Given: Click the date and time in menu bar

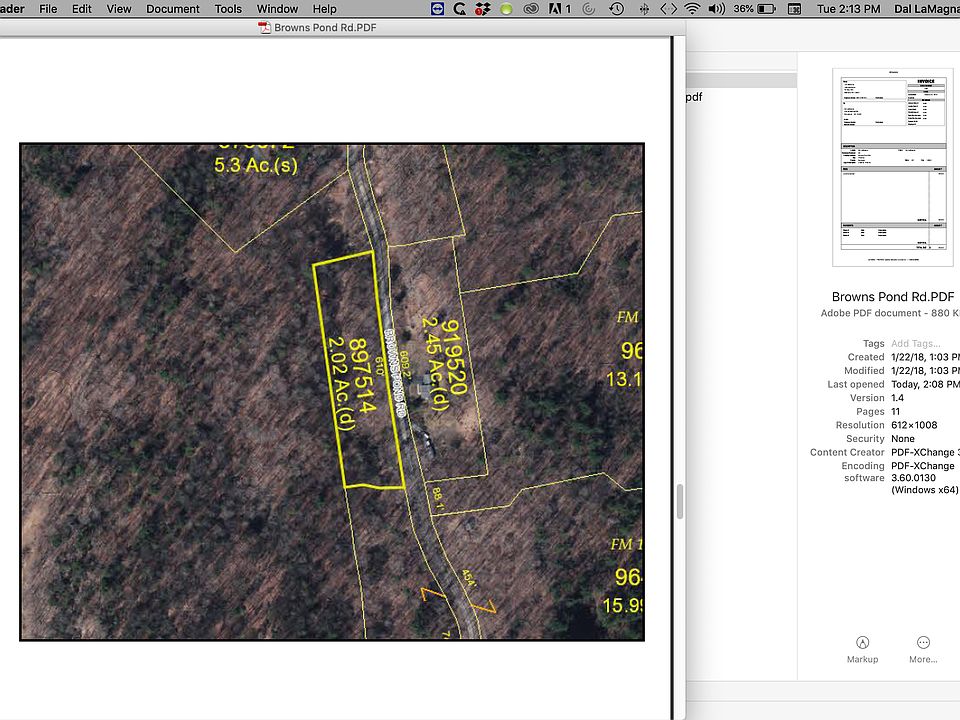Looking at the screenshot, I should [x=849, y=9].
